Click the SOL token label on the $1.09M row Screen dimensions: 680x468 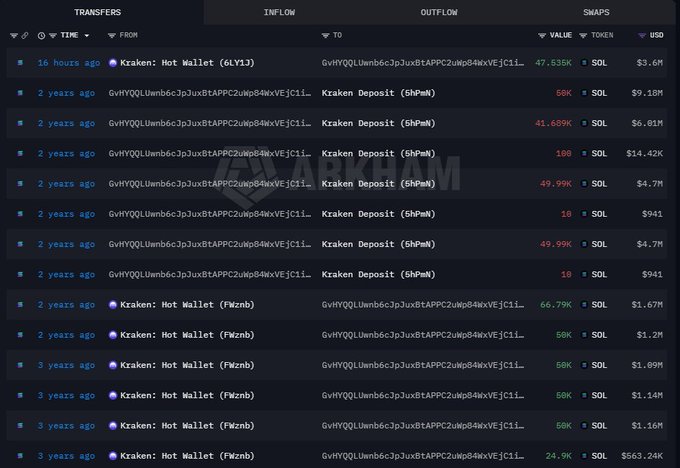click(x=599, y=365)
